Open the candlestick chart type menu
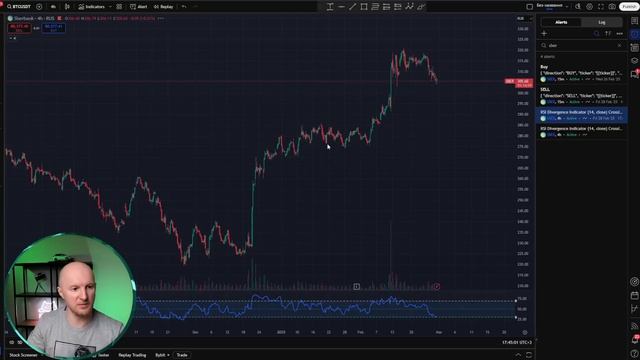The width and height of the screenshot is (640, 360). [67, 7]
